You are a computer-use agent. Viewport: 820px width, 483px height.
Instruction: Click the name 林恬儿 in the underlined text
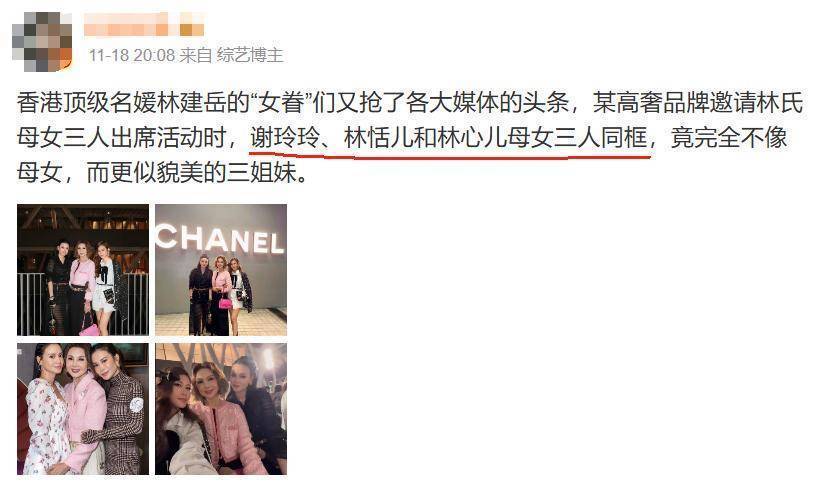pos(378,138)
